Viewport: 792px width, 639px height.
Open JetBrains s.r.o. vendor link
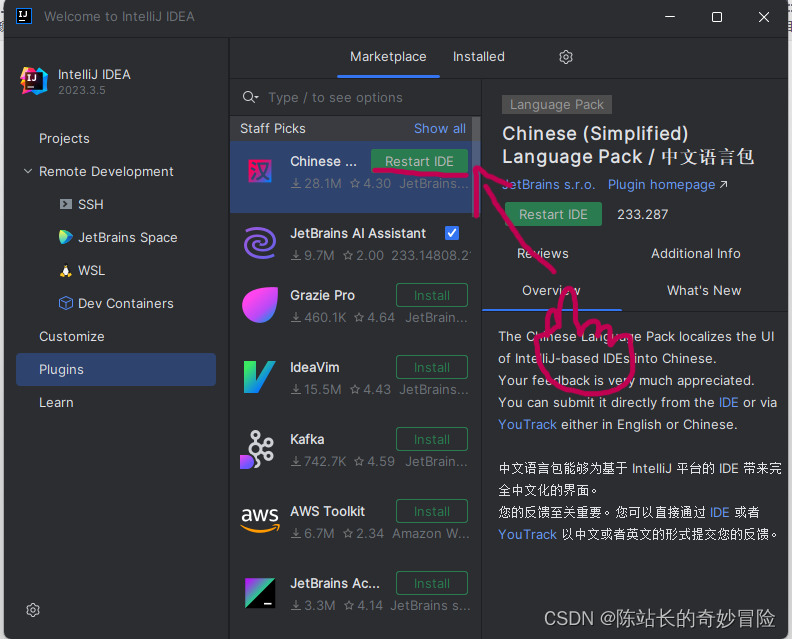tap(549, 184)
